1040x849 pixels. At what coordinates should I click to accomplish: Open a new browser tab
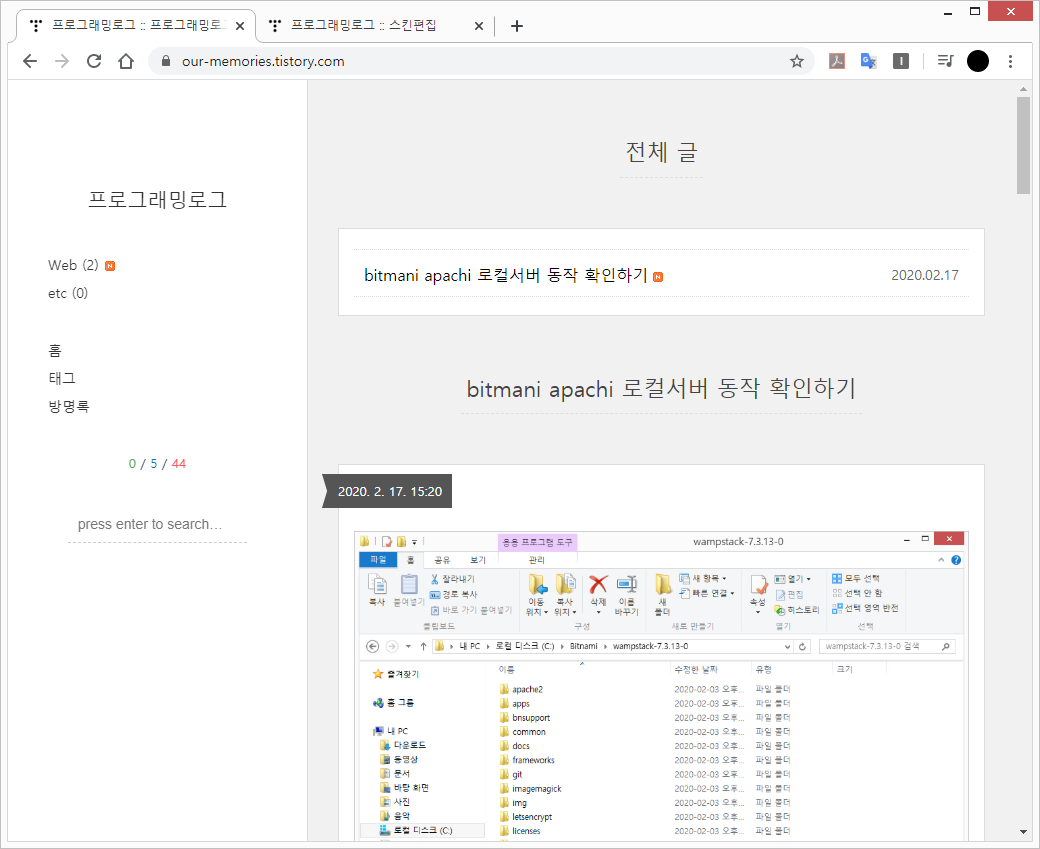click(517, 26)
